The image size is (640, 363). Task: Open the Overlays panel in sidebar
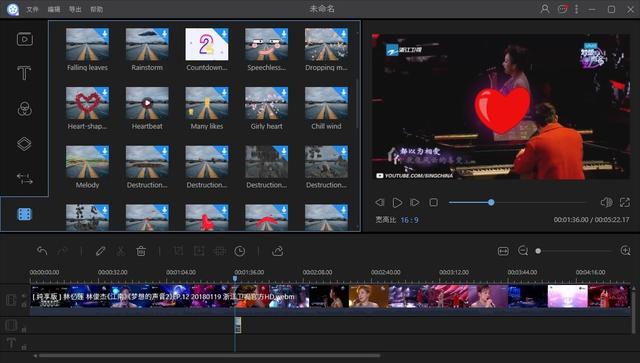click(24, 144)
